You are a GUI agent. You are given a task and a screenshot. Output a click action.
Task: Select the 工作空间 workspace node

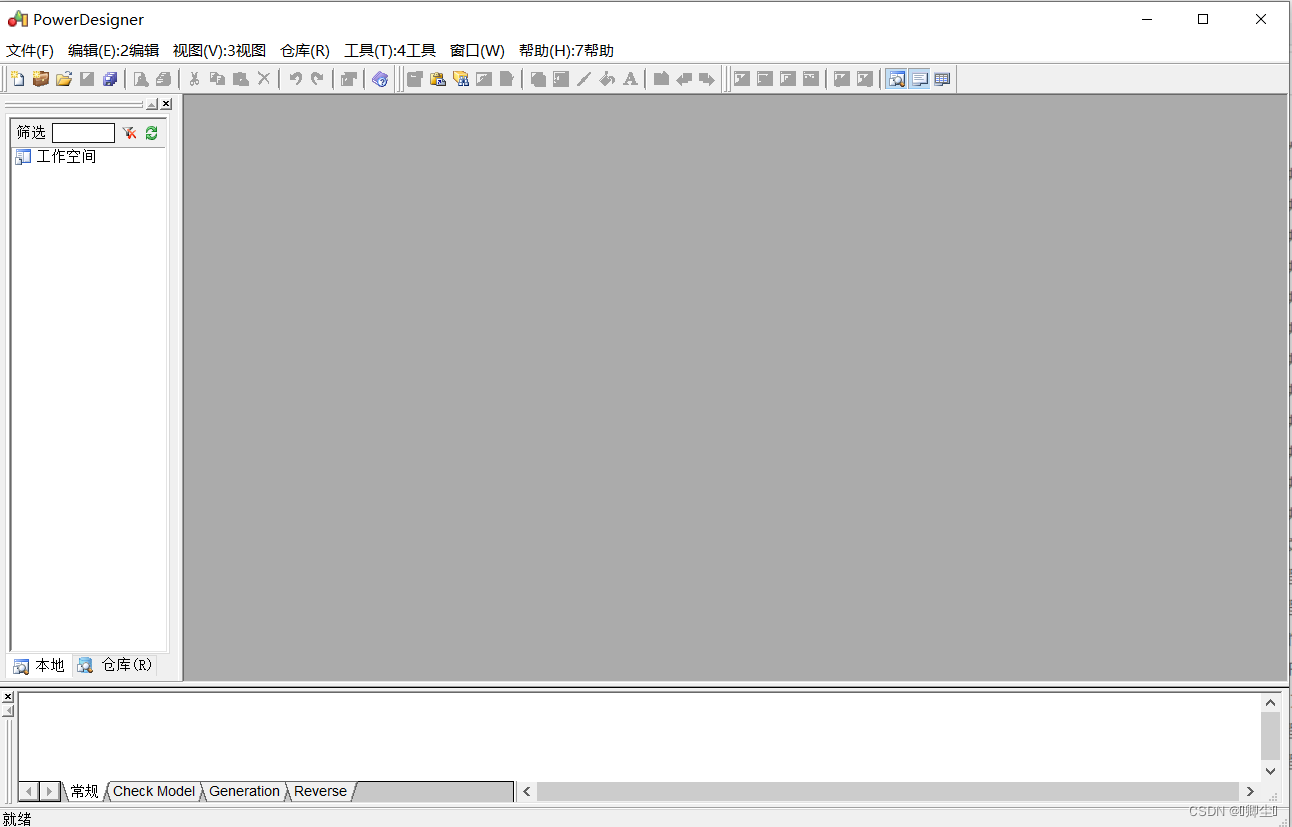point(64,156)
